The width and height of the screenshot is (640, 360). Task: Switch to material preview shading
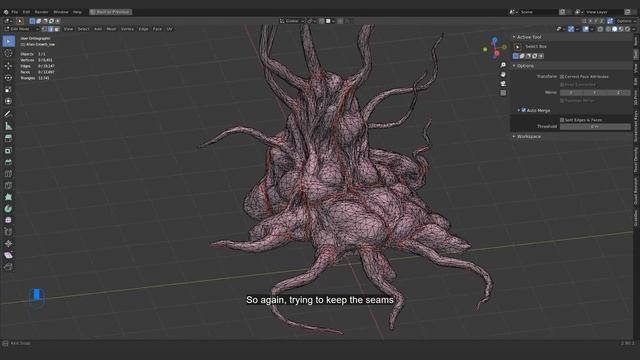621,29
